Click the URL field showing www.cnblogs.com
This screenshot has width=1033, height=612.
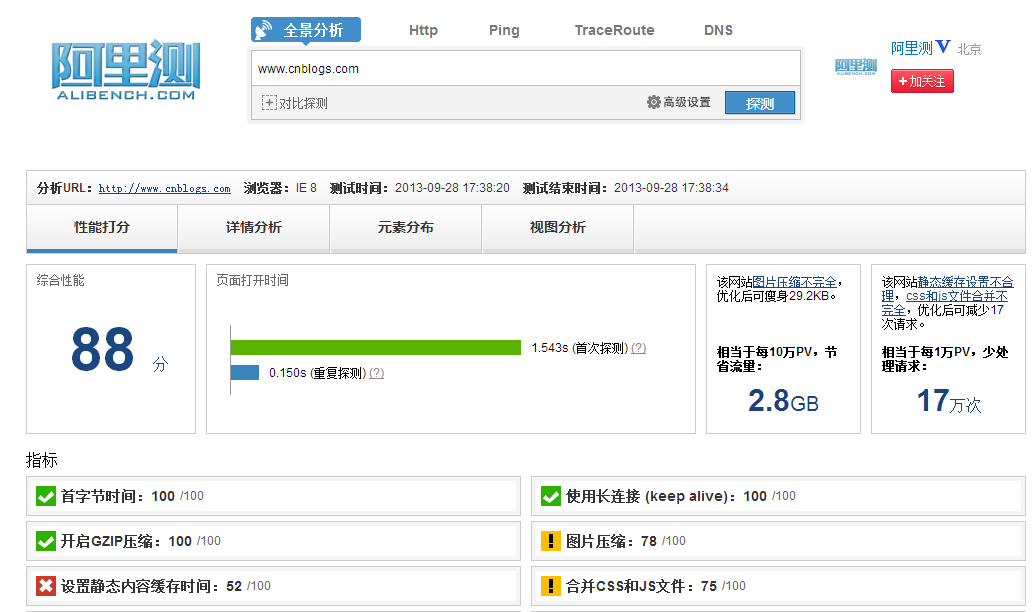coord(525,69)
